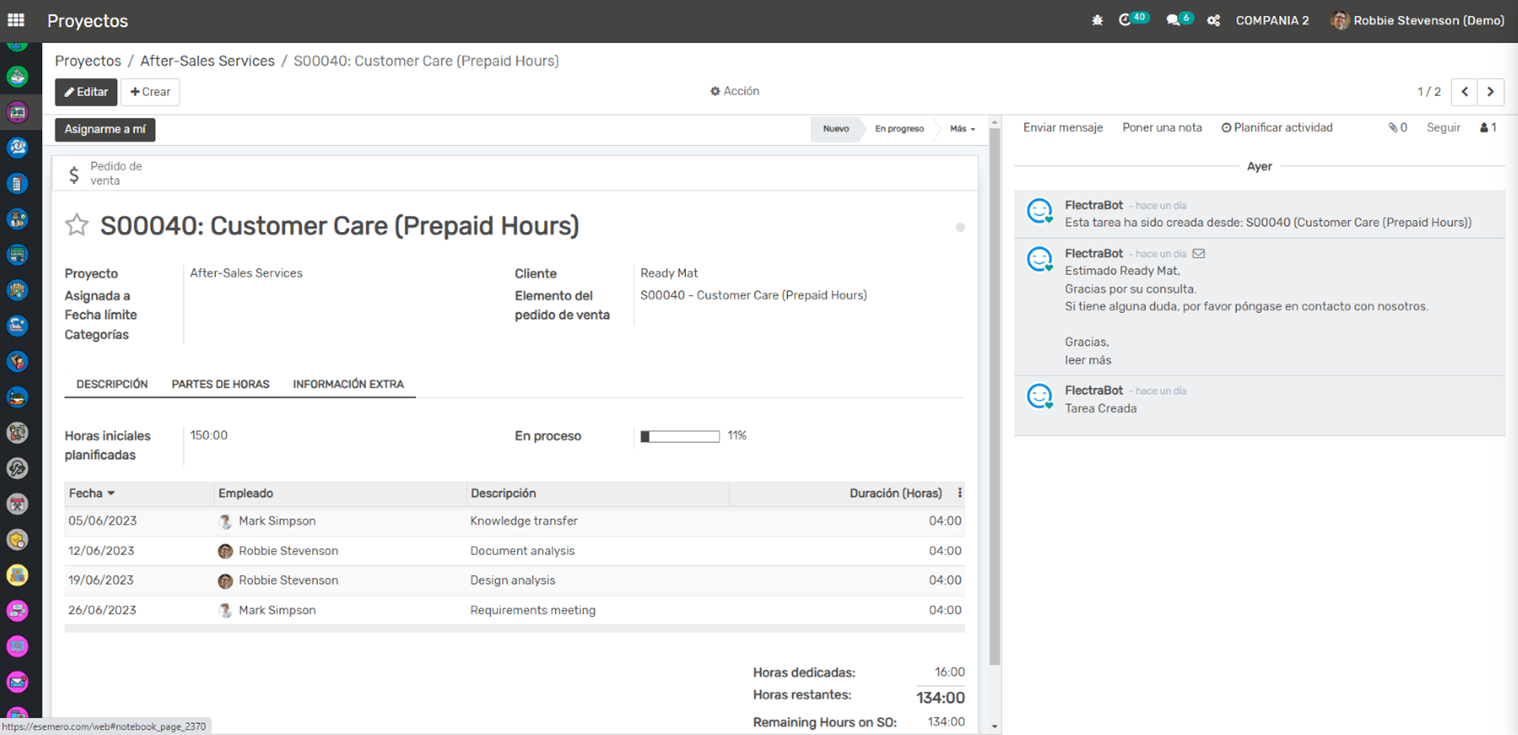This screenshot has height=735, width=1518.
Task: Click the settings gears icon in top bar
Action: point(1213,20)
